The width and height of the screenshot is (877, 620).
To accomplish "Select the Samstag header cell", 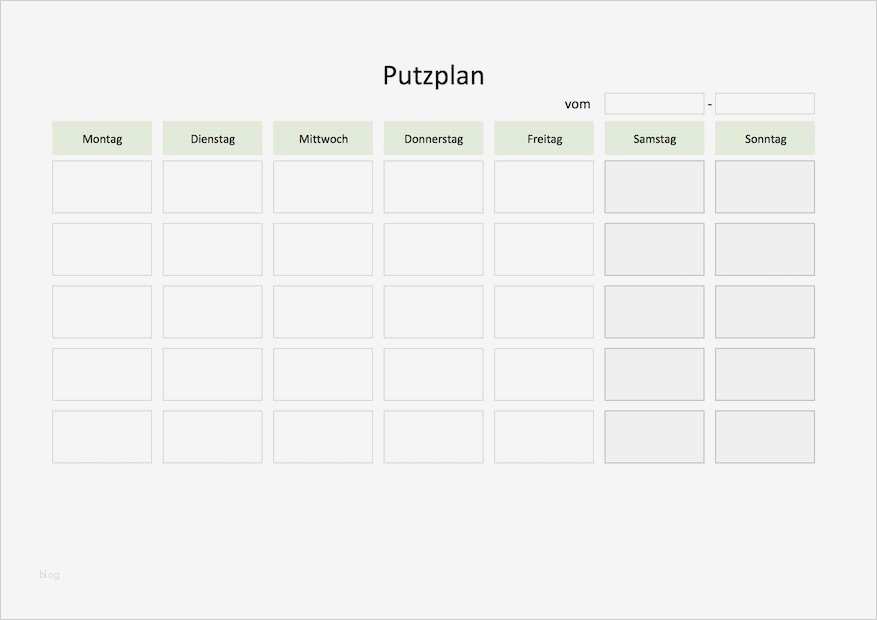I will [x=654, y=139].
